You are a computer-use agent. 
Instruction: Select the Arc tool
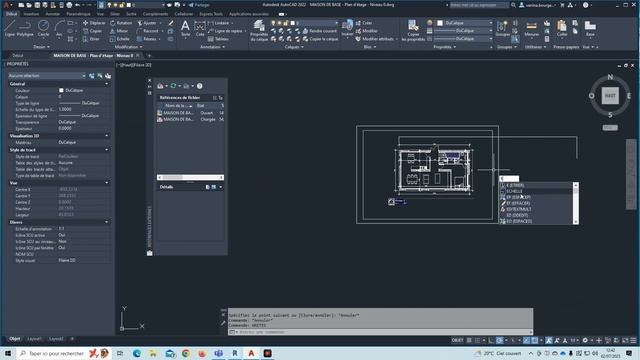click(59, 29)
